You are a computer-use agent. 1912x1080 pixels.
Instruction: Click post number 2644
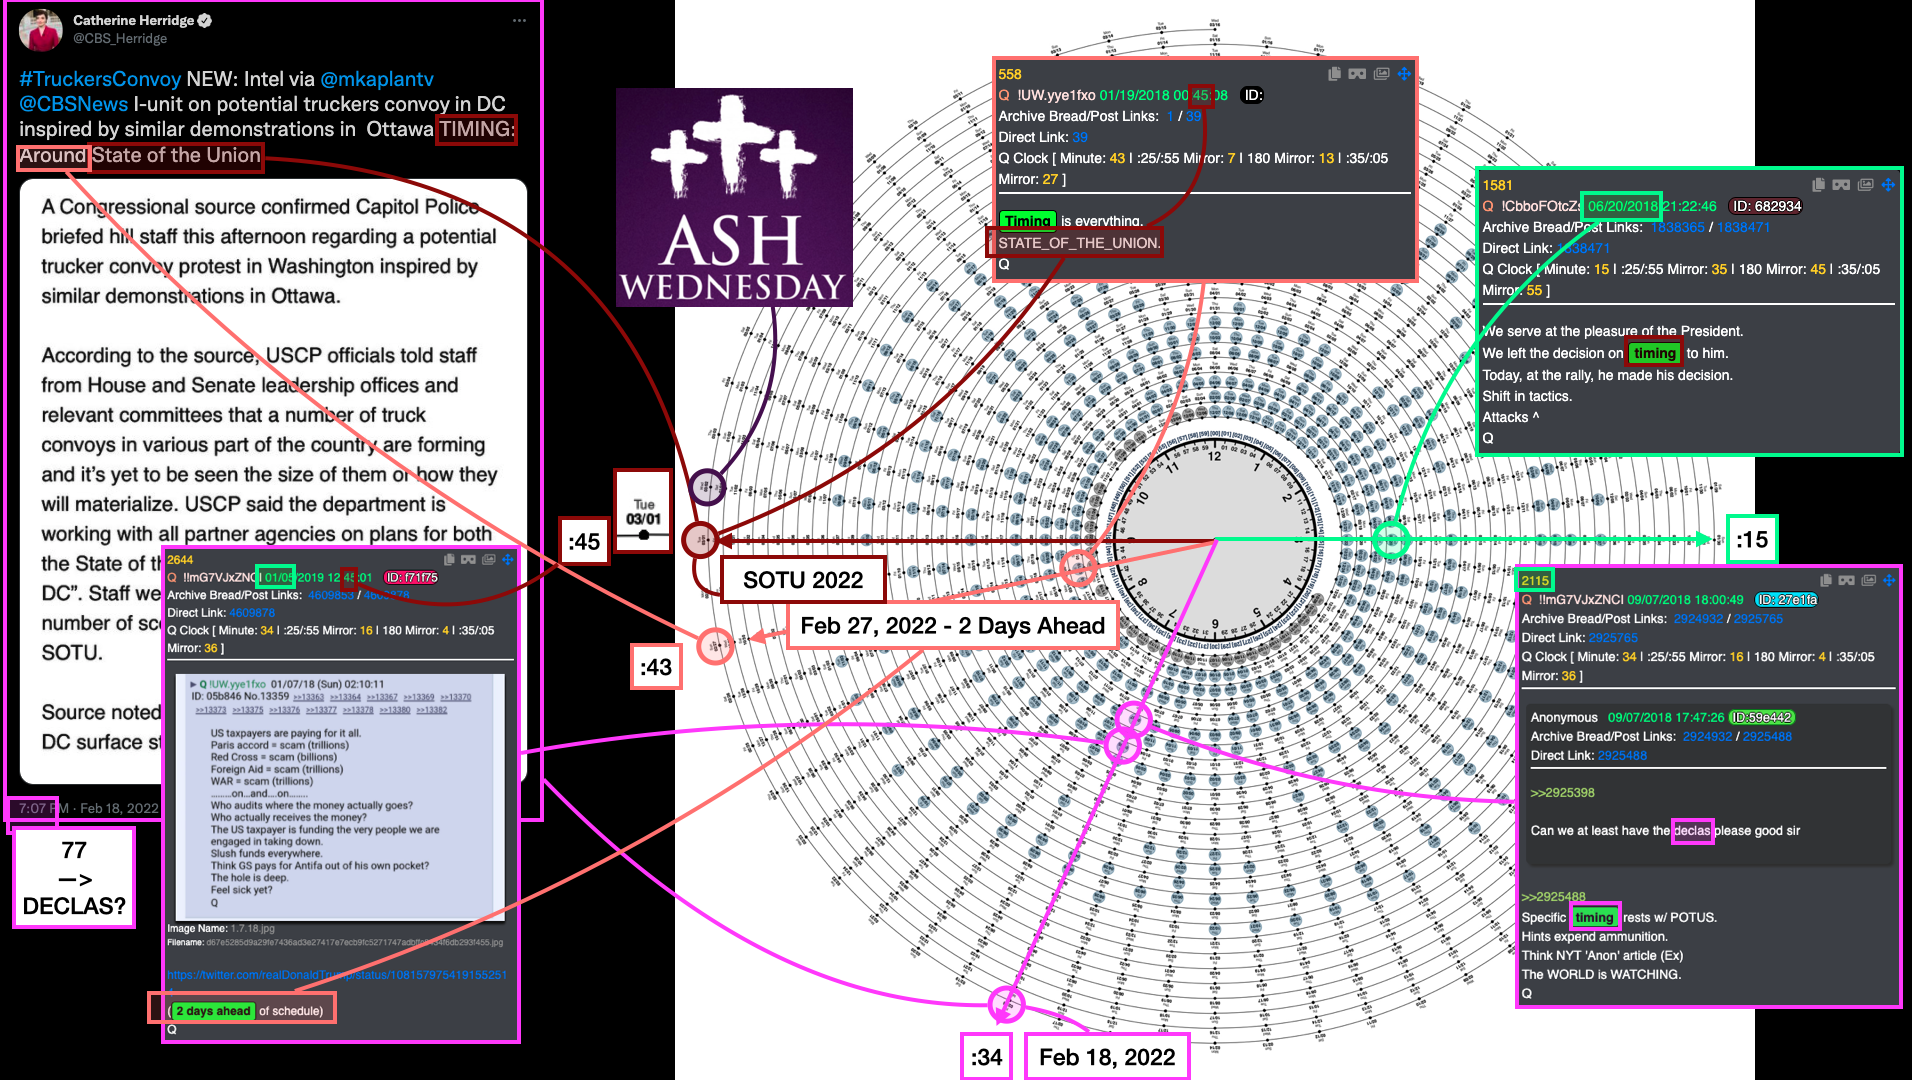[180, 560]
